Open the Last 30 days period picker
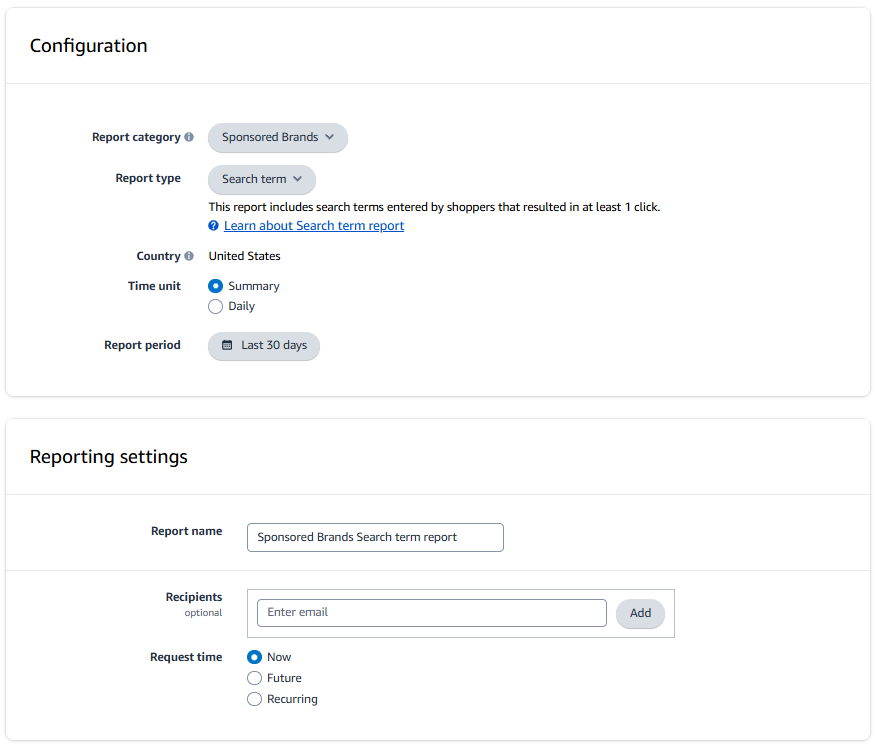Screen dimensions: 875x746 (x=264, y=346)
